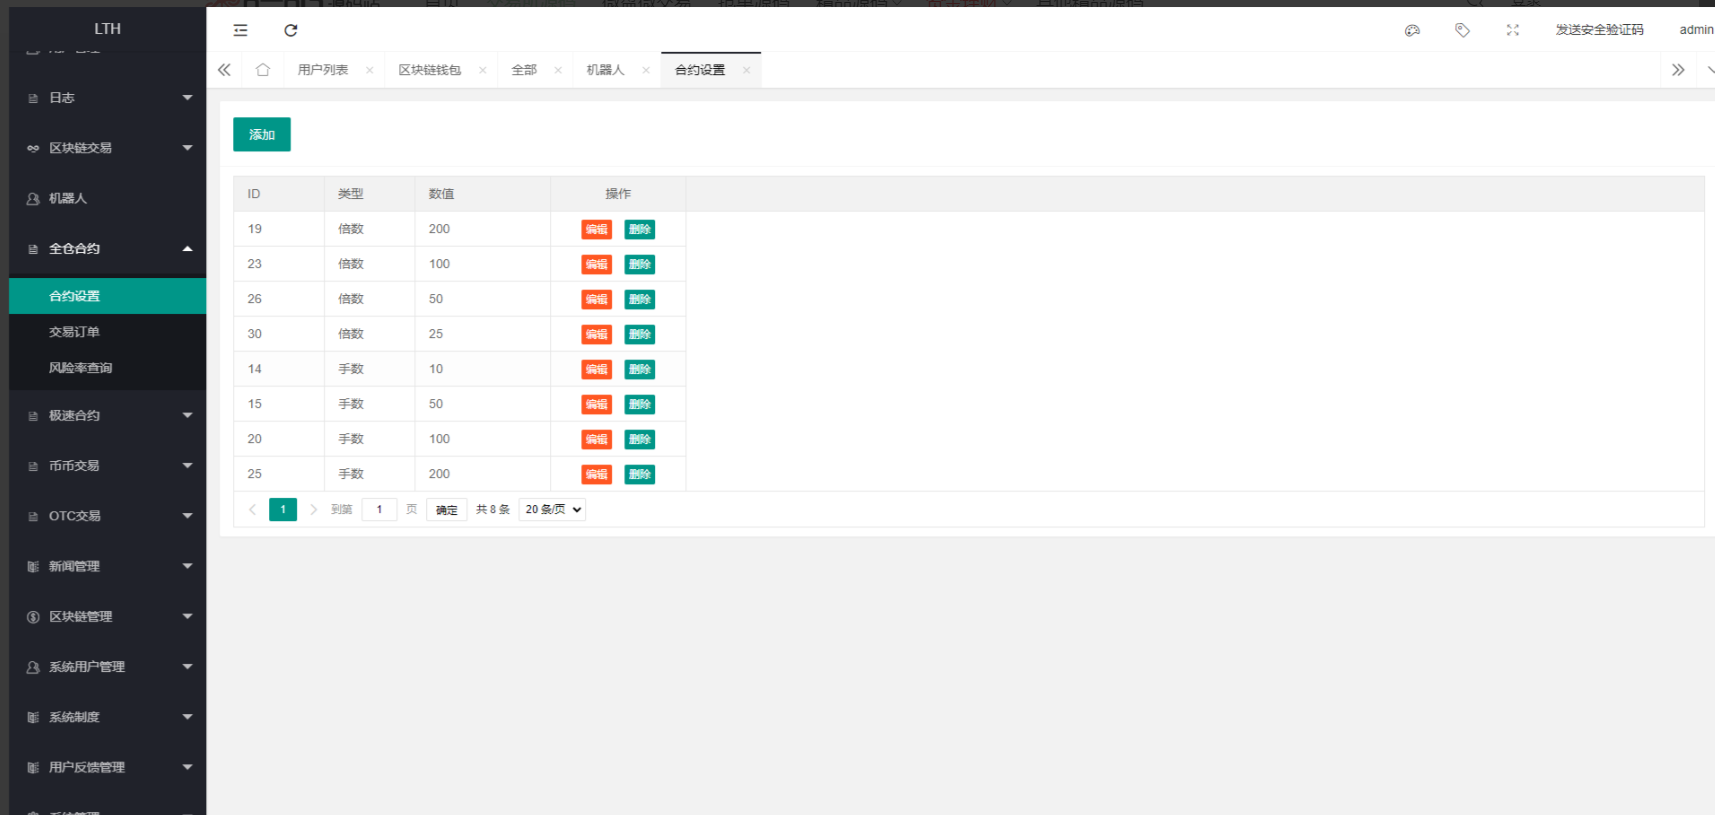1715x815 pixels.
Task: Open 交易订单 in the sidebar
Action: point(75,332)
